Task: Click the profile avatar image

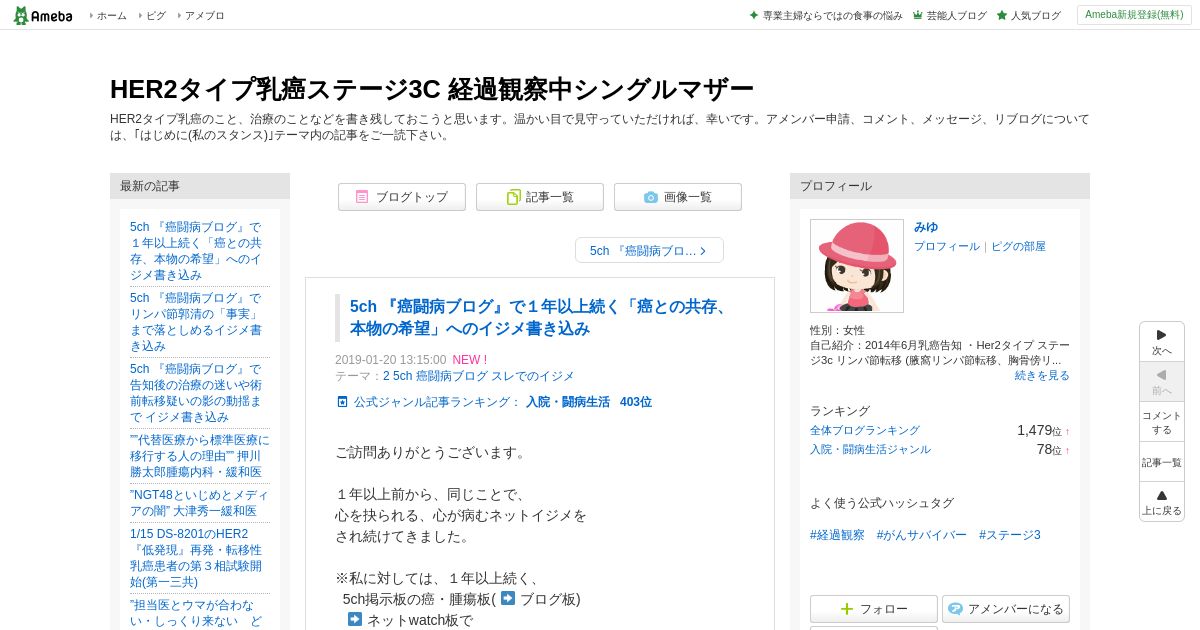Action: coord(857,266)
